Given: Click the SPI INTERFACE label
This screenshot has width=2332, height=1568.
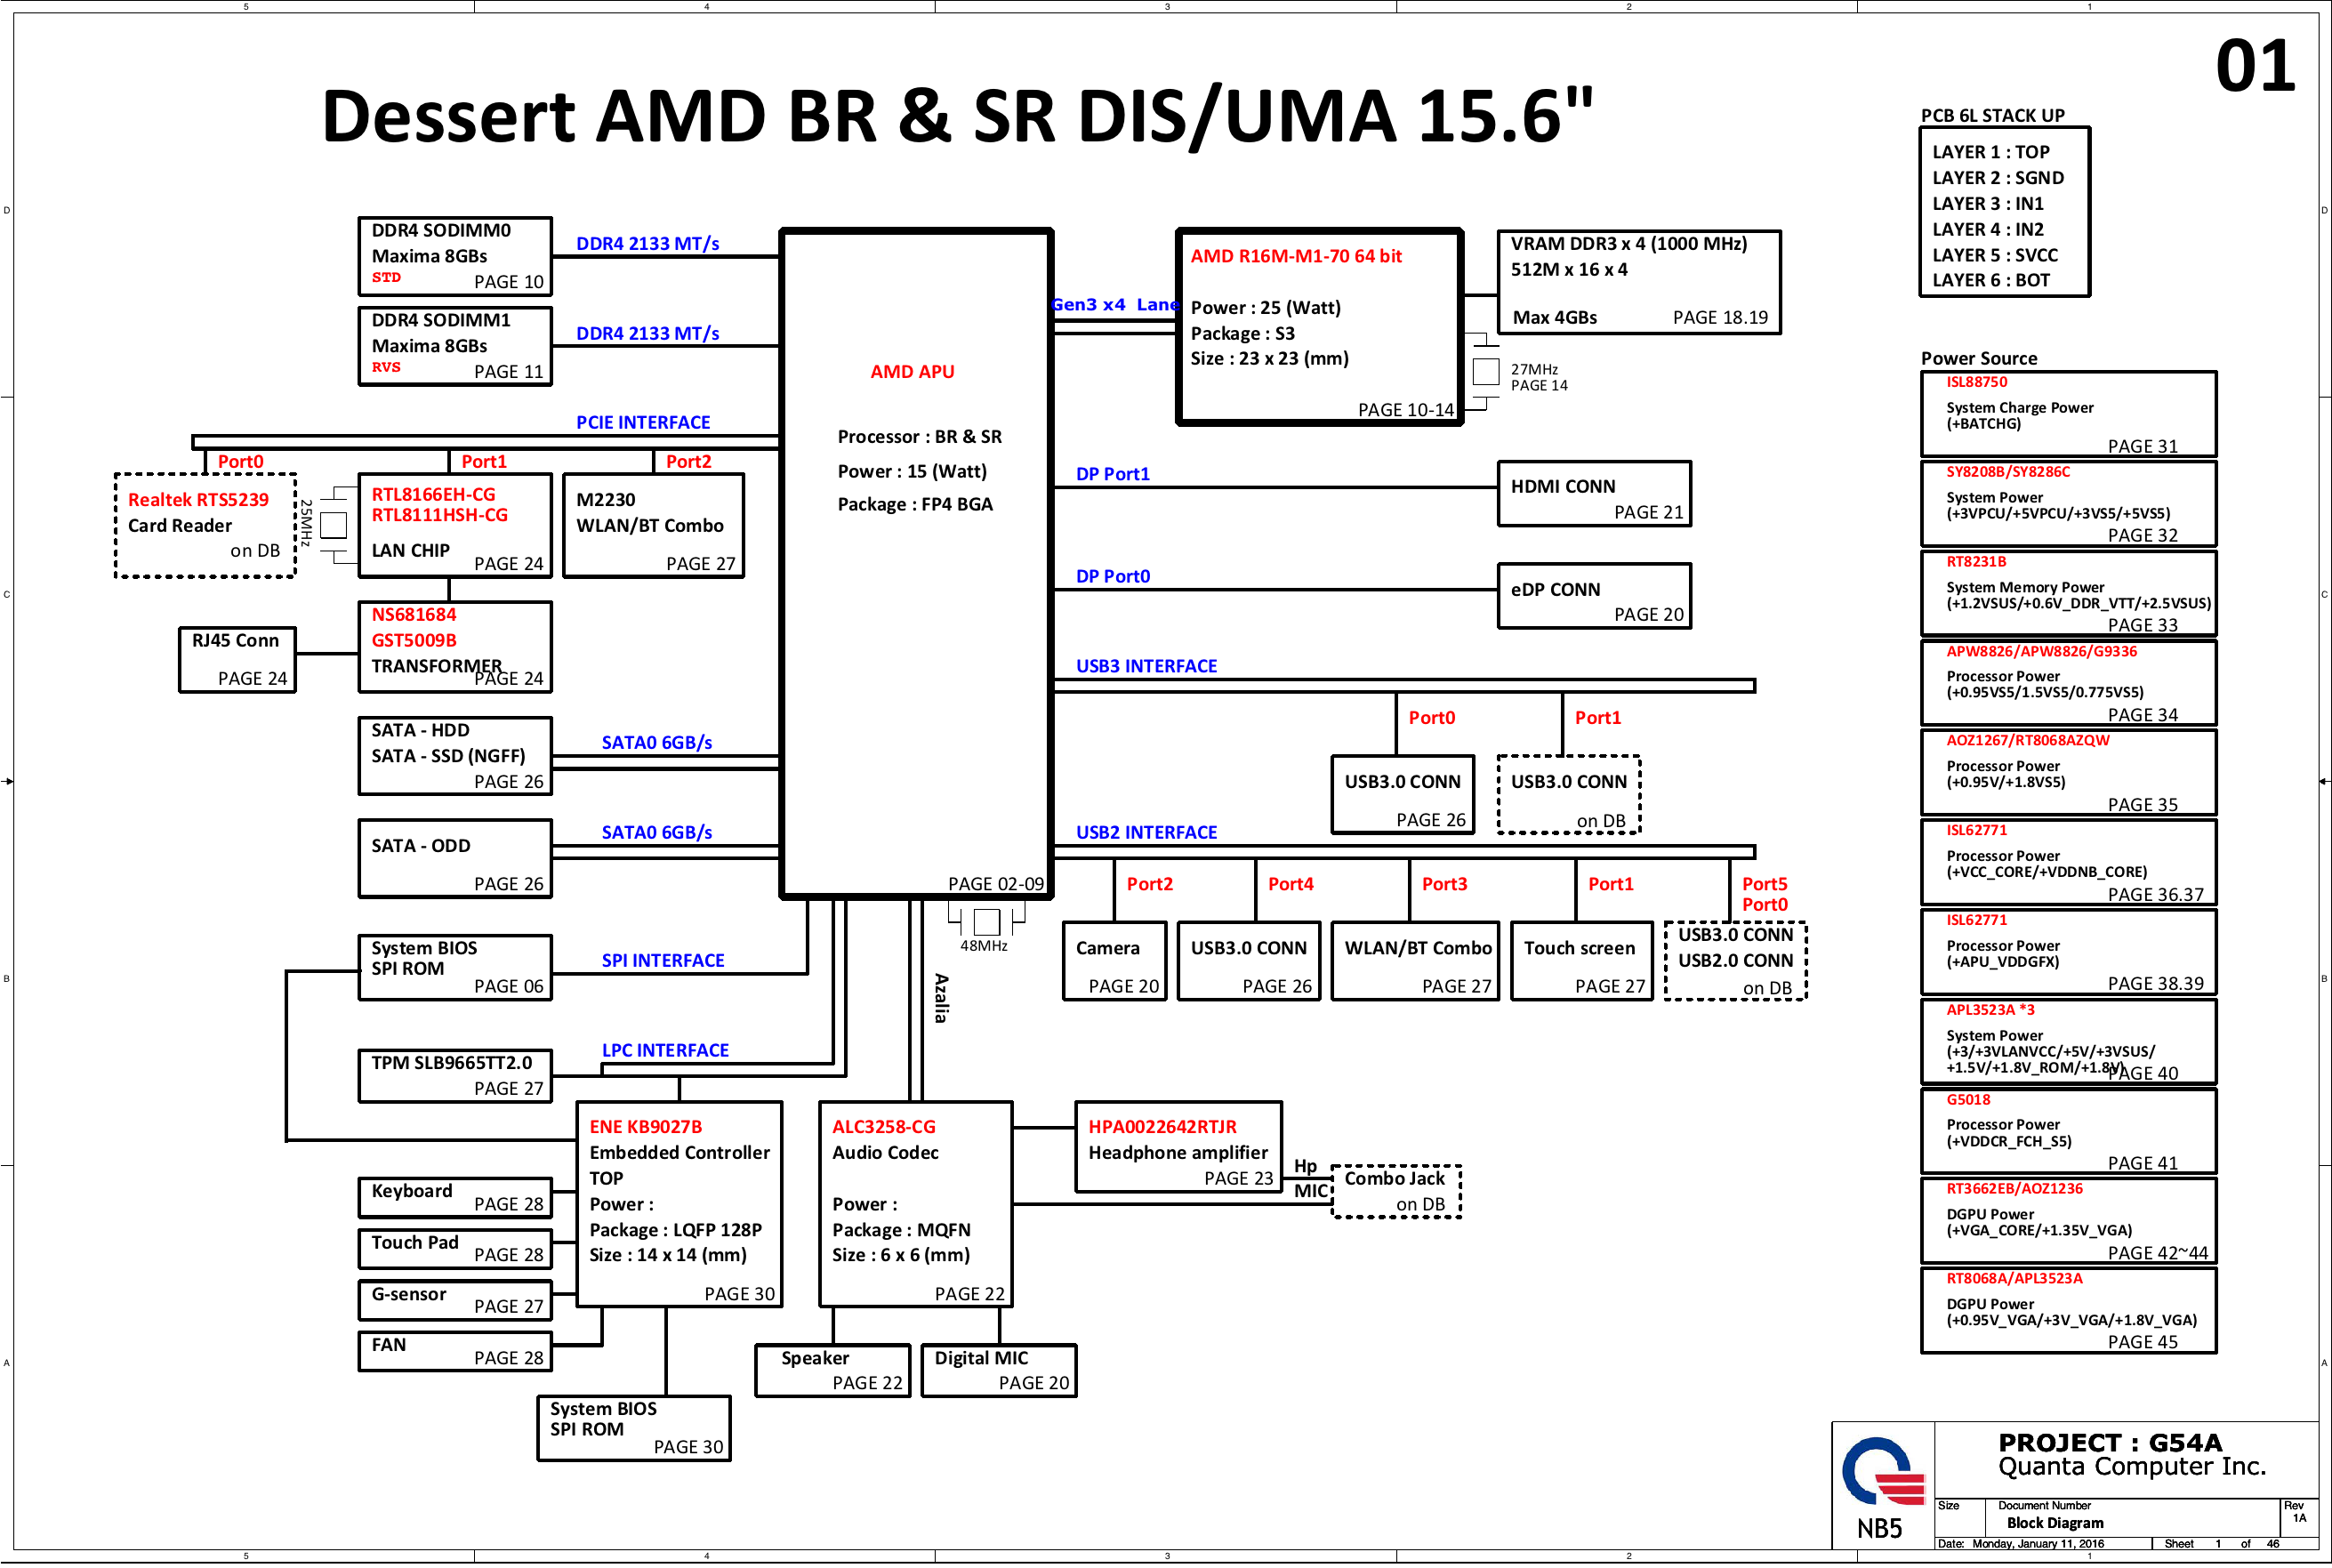Looking at the screenshot, I should pos(663,961).
